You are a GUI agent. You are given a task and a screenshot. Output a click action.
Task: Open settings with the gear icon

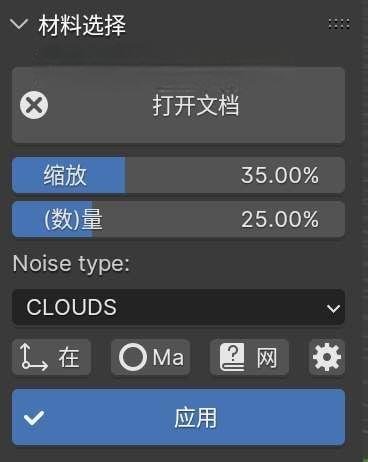(327, 357)
